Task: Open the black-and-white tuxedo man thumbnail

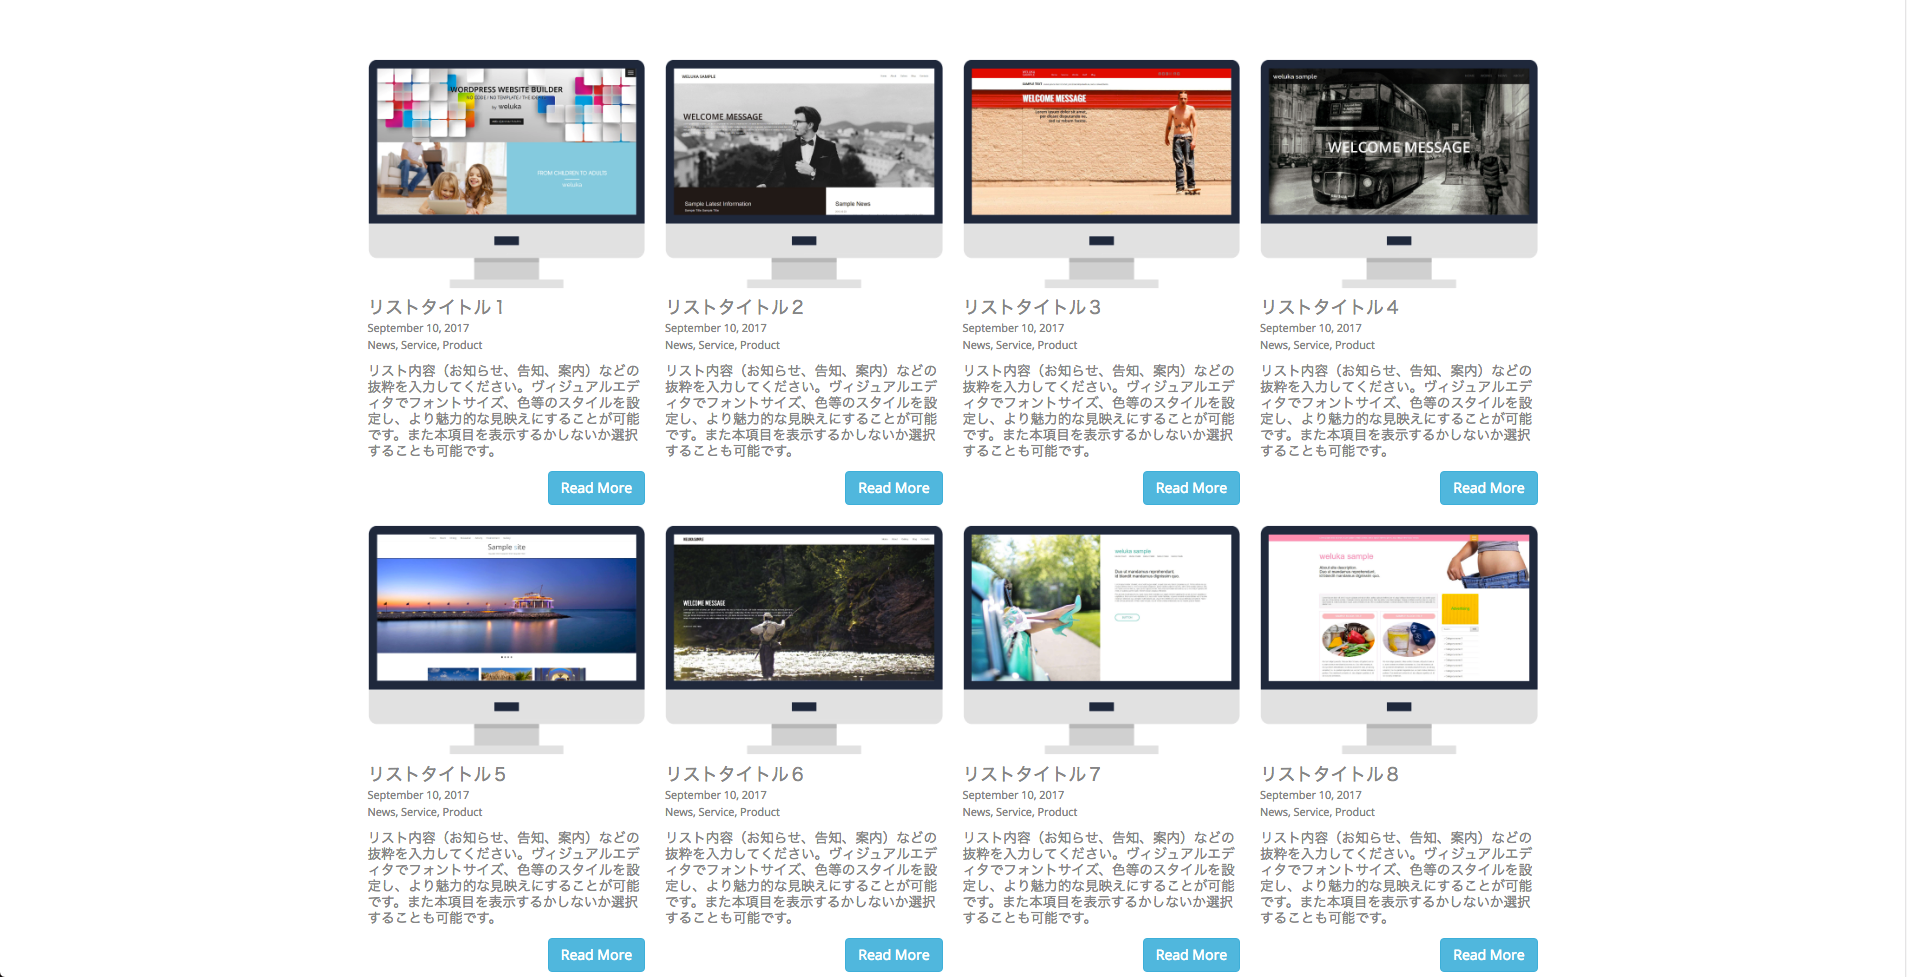Action: pos(804,173)
